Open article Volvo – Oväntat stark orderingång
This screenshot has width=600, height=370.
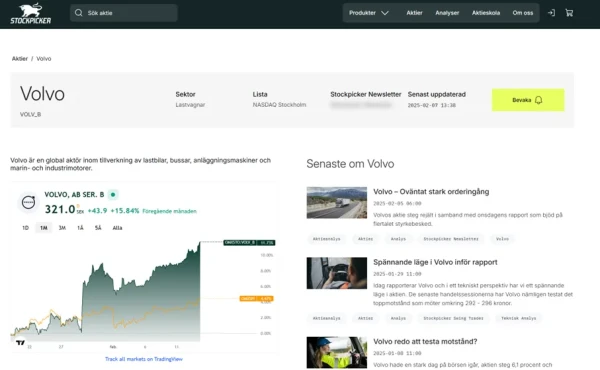431,192
